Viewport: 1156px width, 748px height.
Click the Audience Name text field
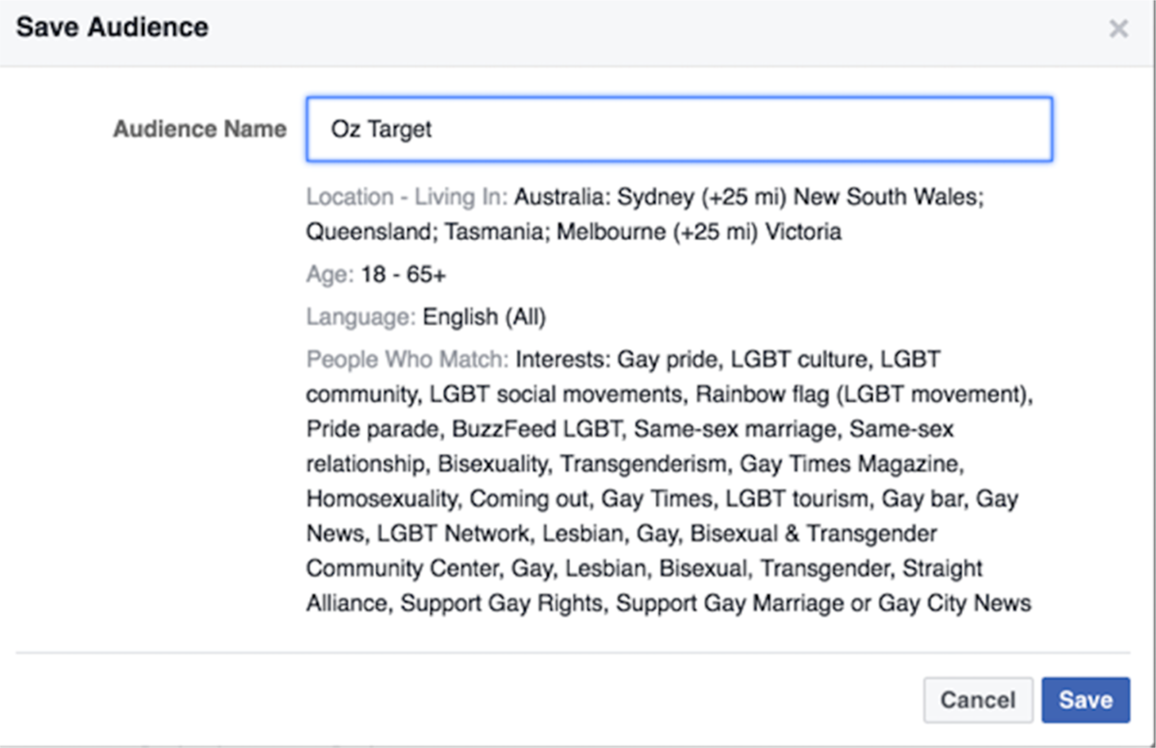click(679, 129)
